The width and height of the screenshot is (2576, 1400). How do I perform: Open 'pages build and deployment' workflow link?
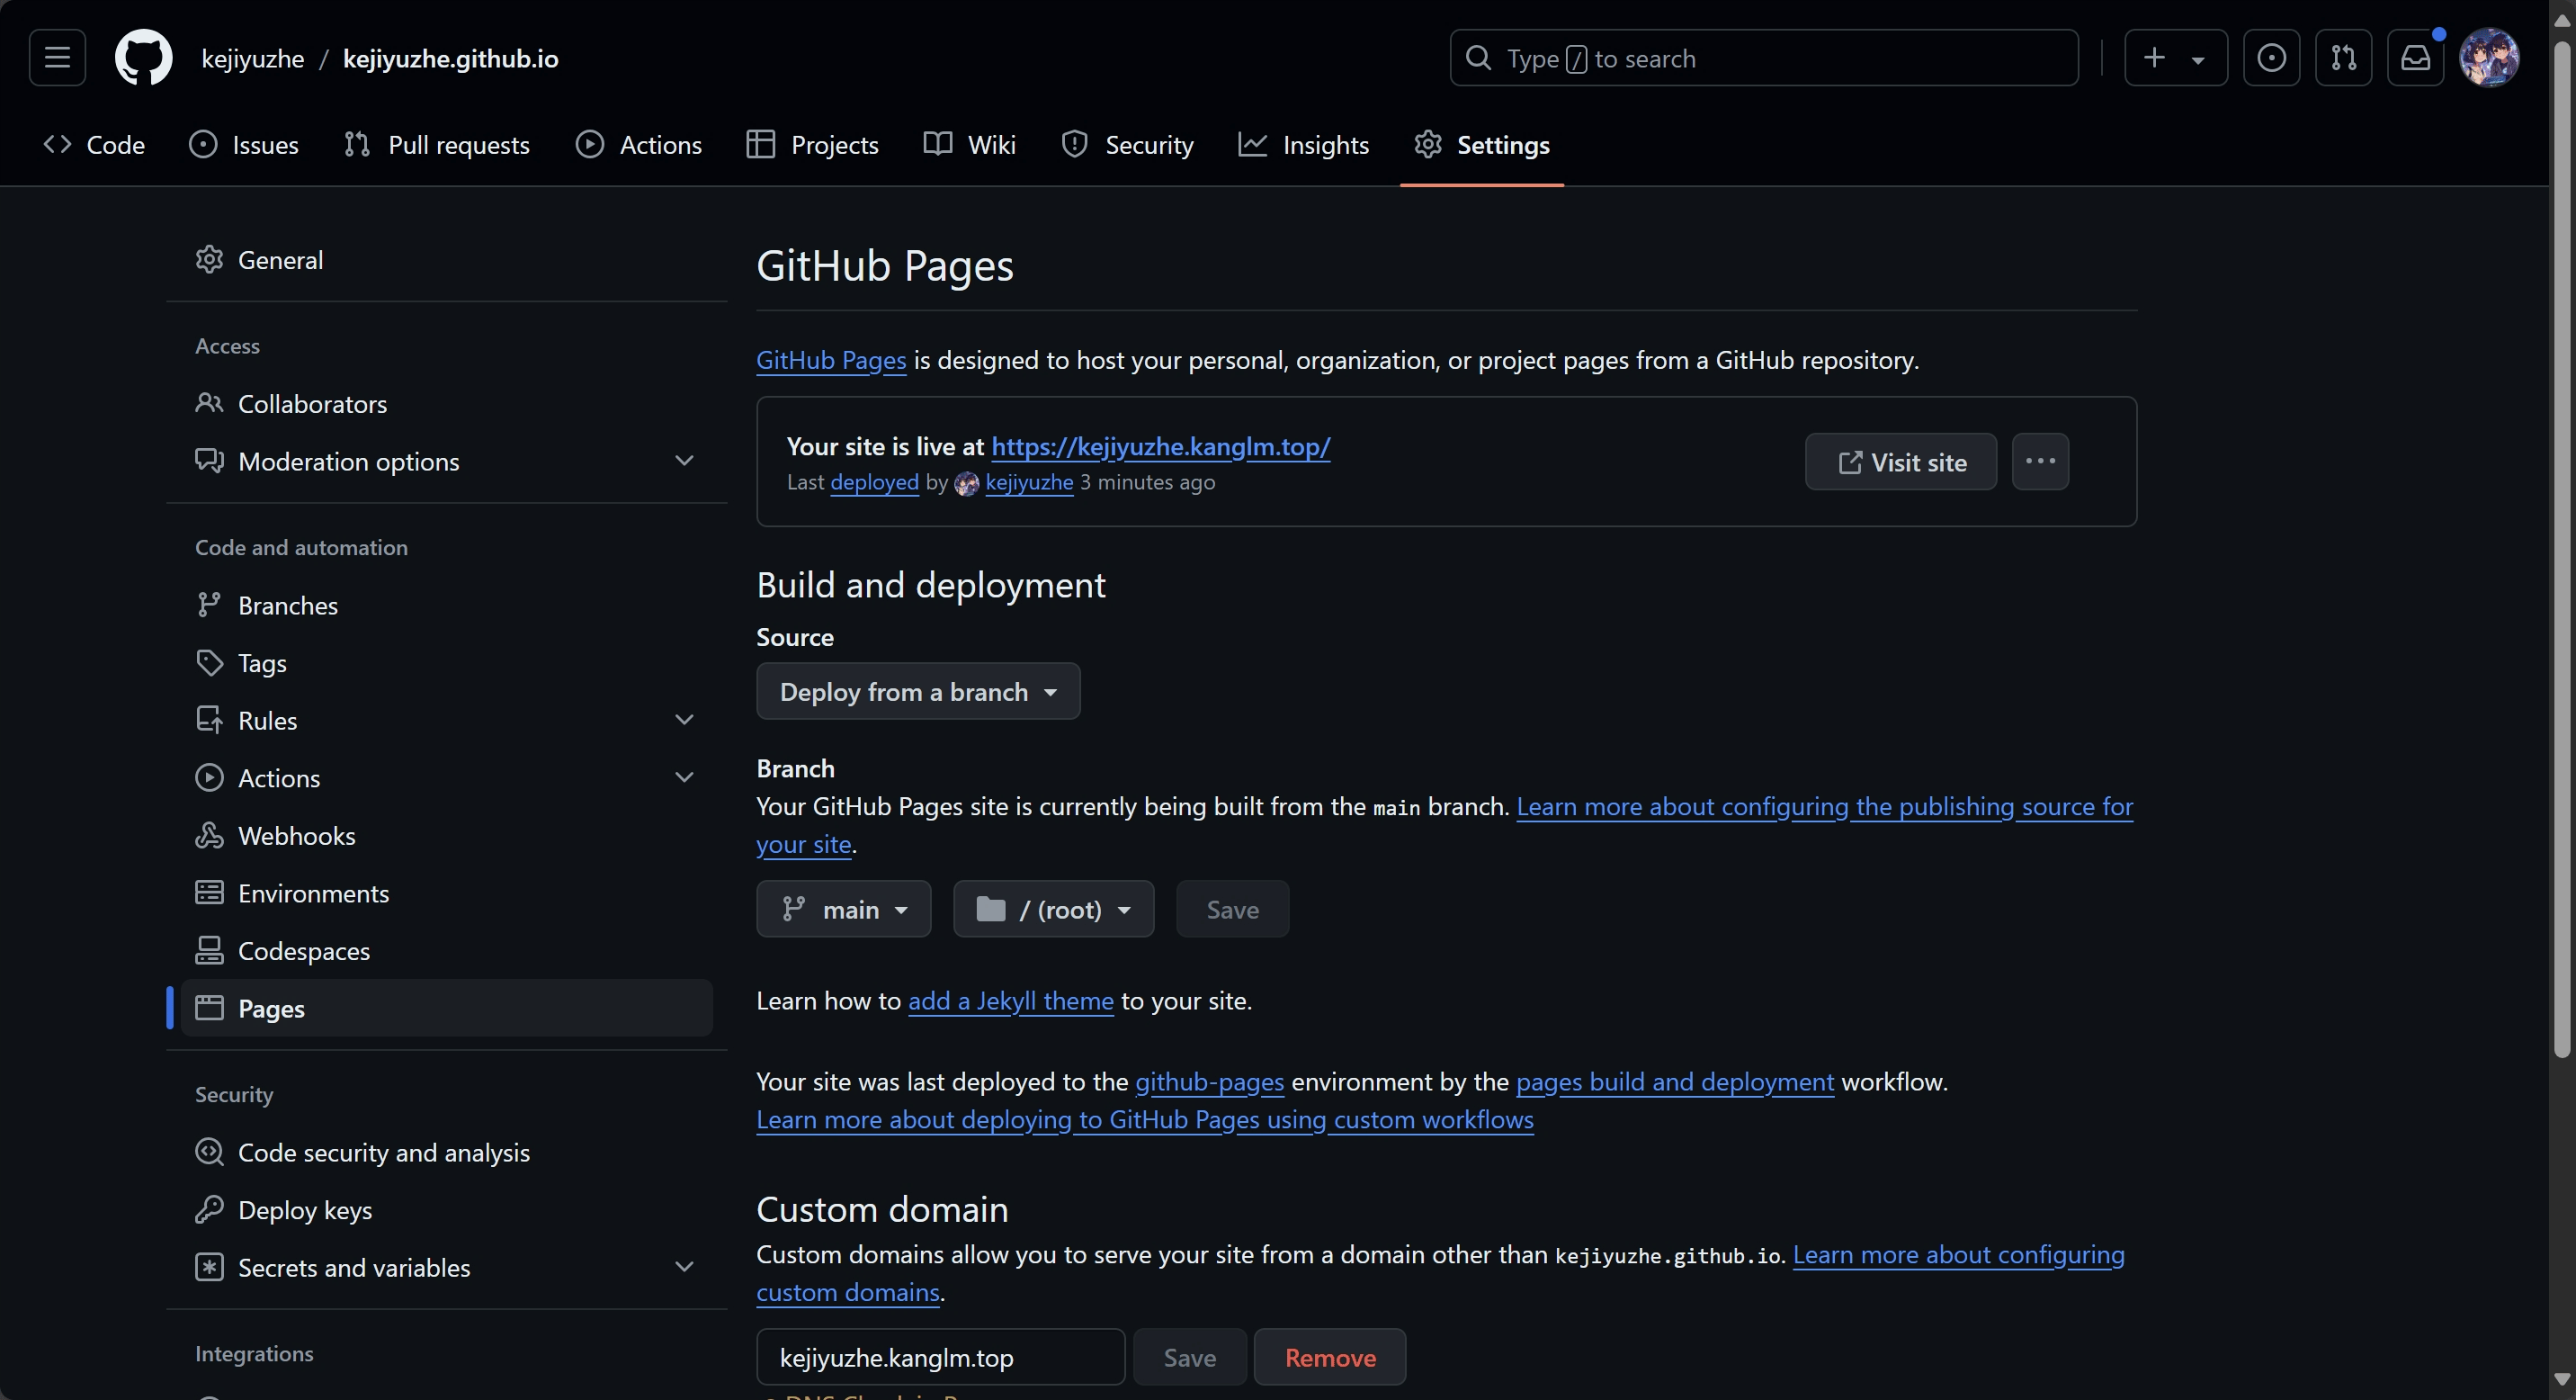tap(1675, 1082)
